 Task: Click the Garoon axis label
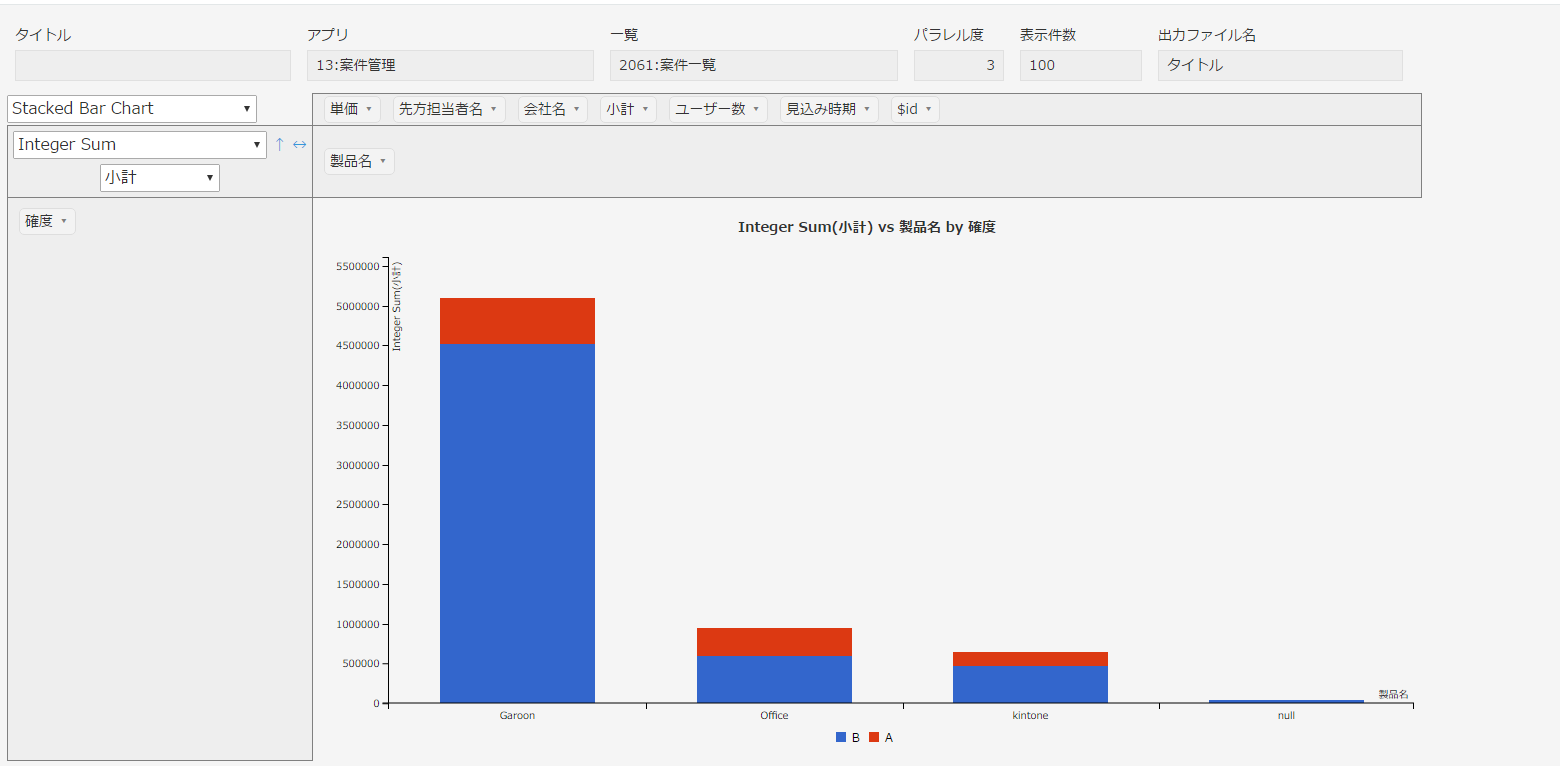(517, 716)
